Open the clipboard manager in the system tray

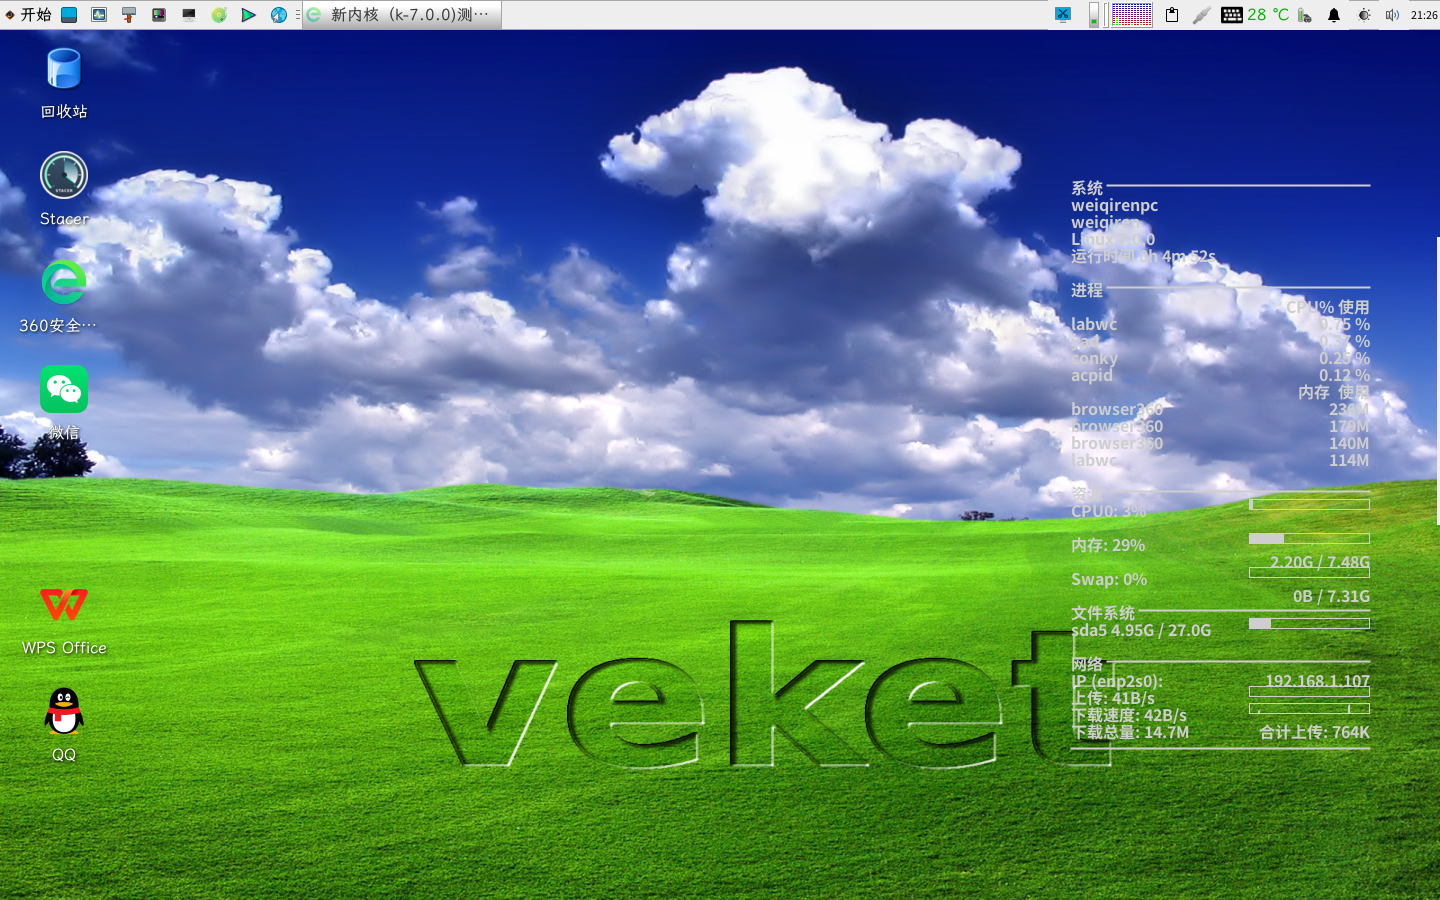(x=1171, y=14)
